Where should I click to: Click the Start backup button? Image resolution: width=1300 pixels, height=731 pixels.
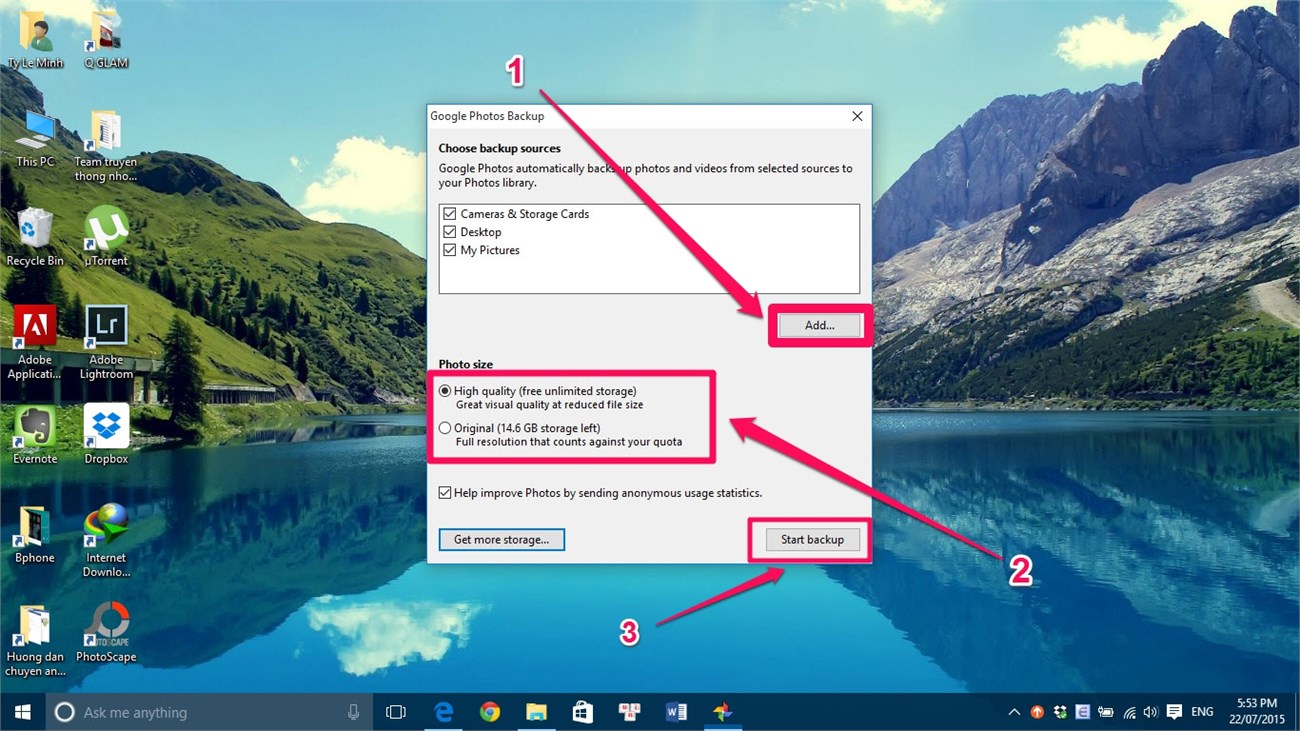coord(812,539)
